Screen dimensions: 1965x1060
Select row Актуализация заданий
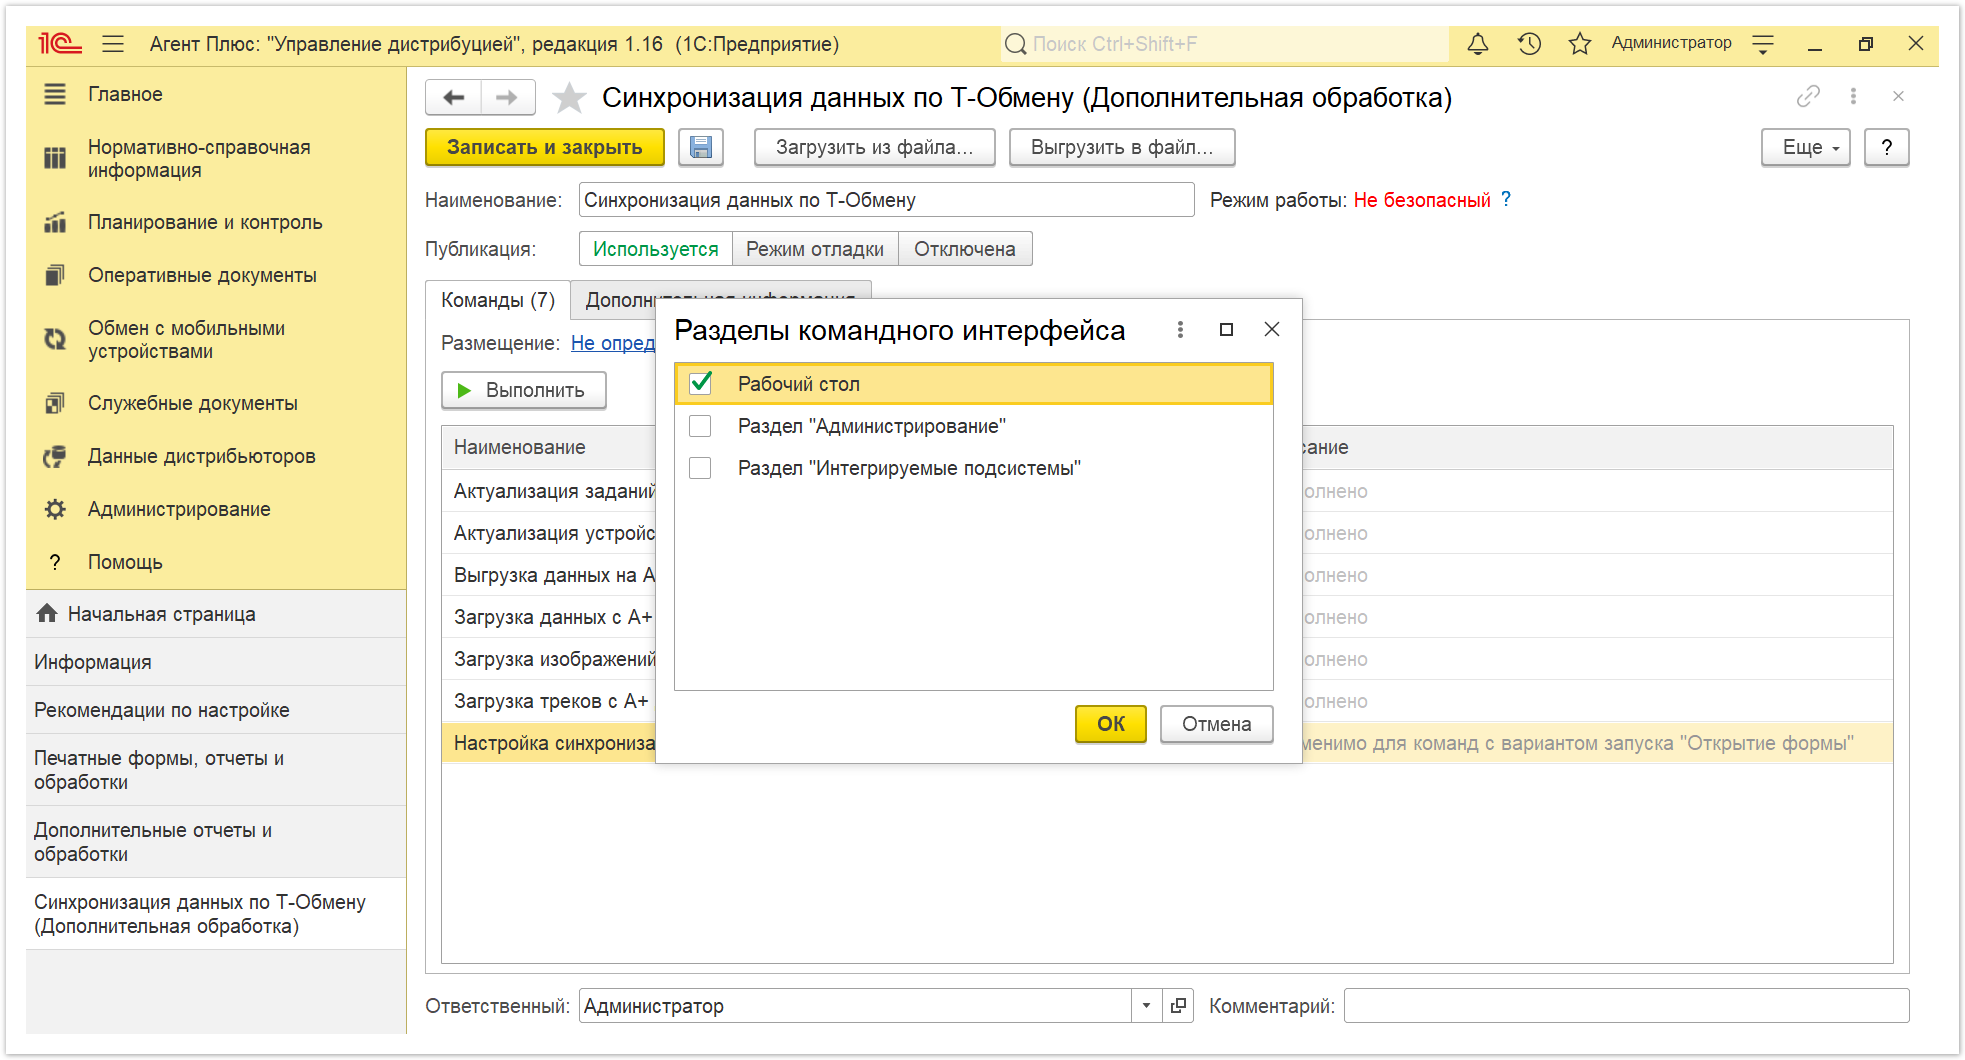(549, 491)
